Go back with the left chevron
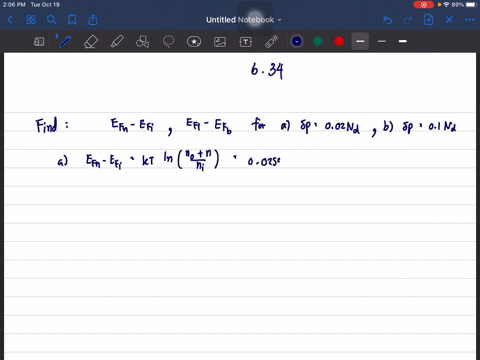Image resolution: width=480 pixels, height=360 pixels. click(10, 20)
